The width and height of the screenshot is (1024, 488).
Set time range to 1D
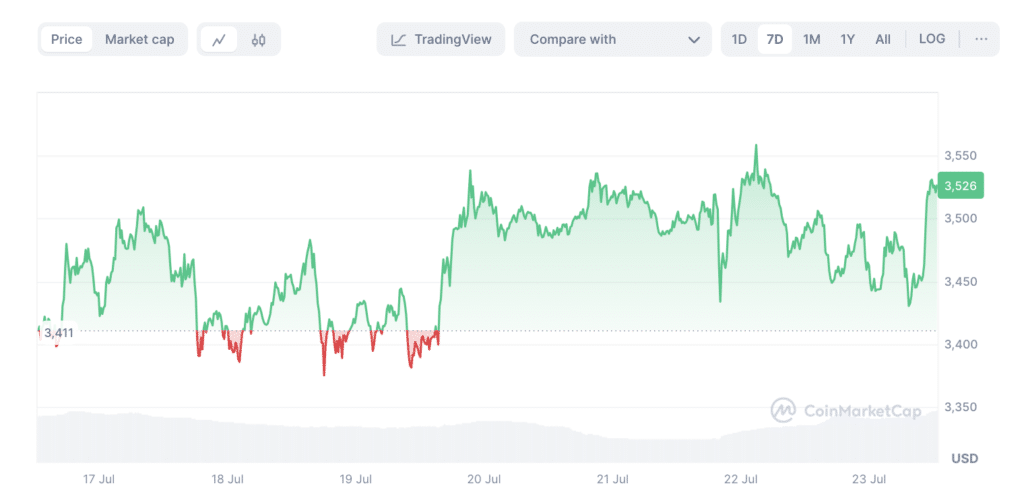(x=739, y=40)
